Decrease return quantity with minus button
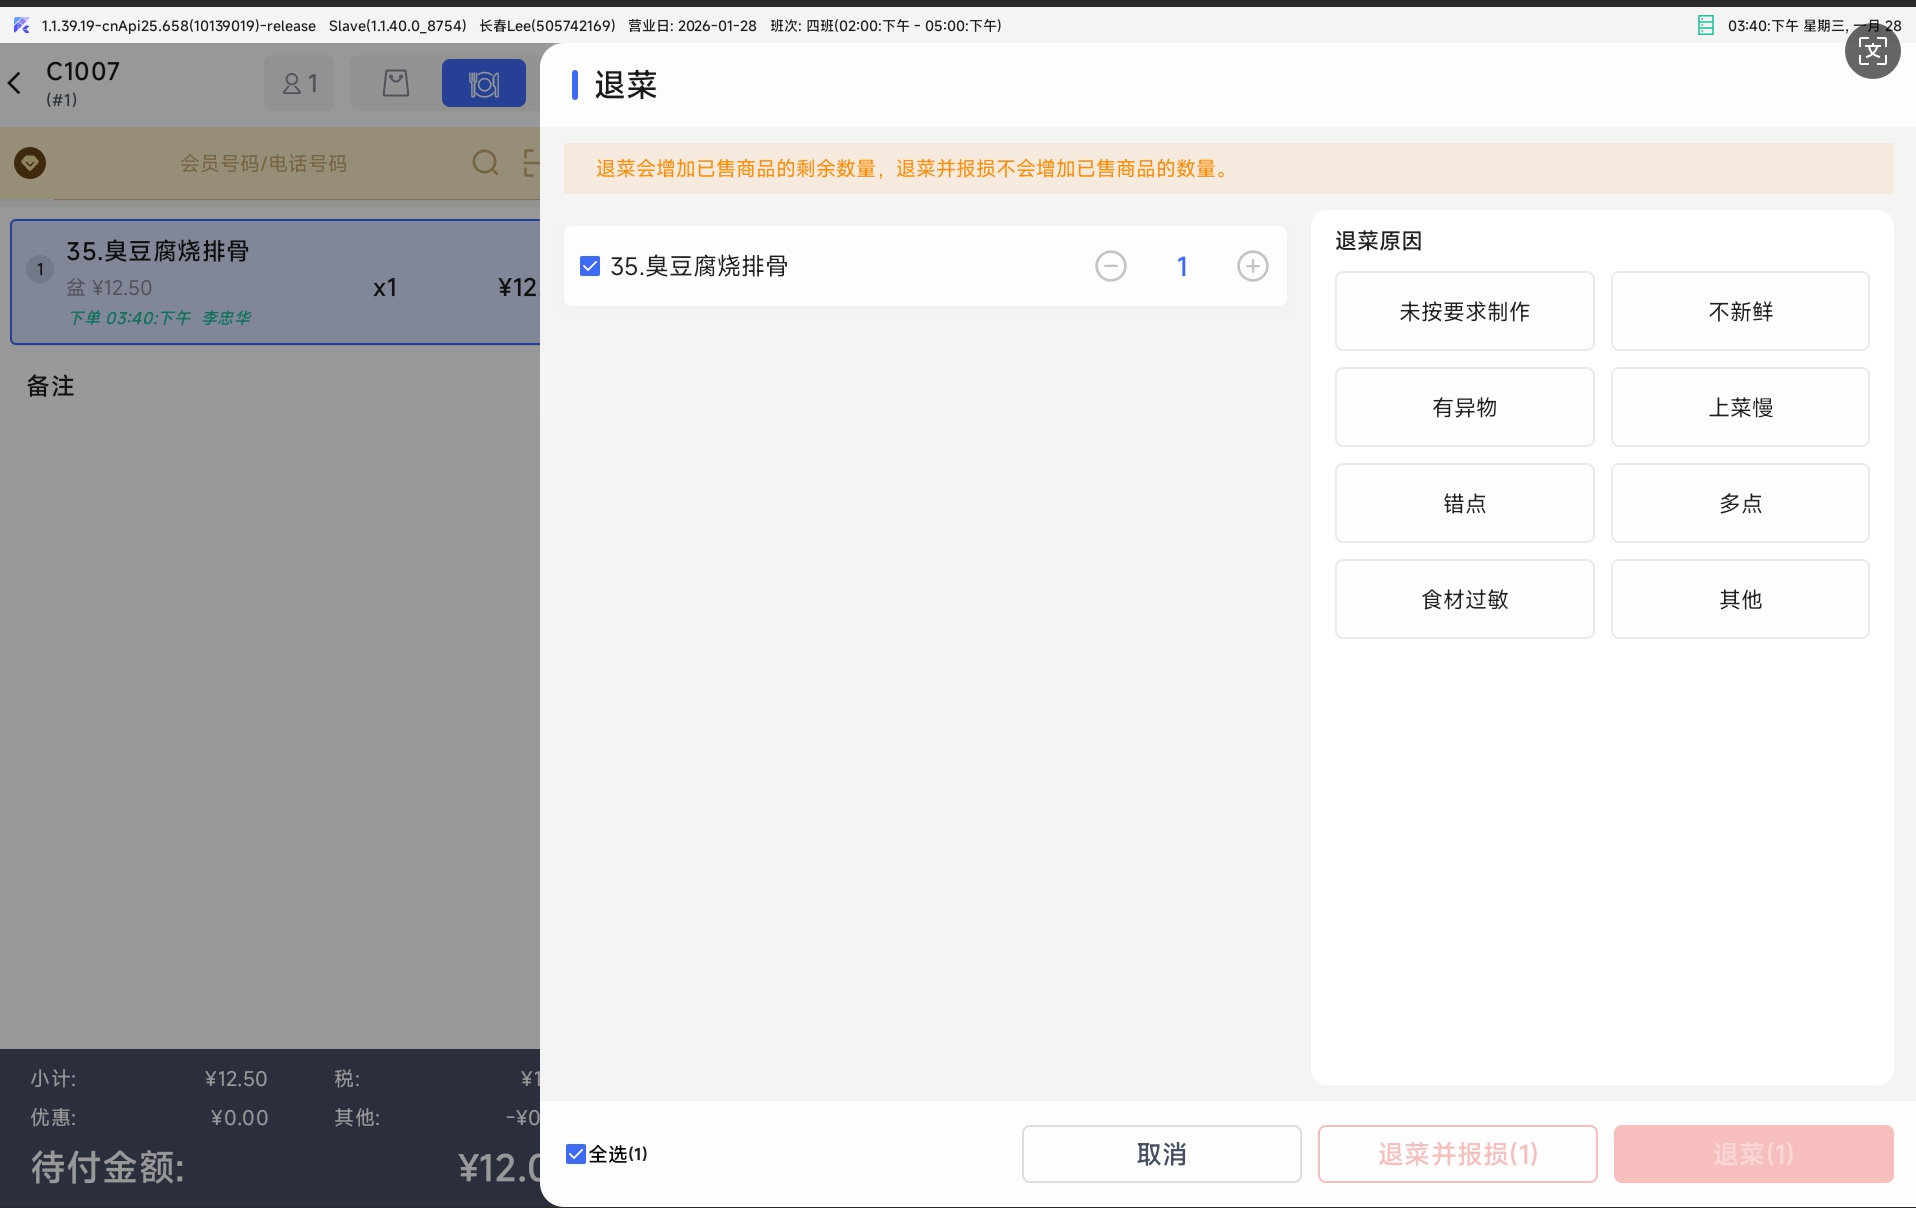The width and height of the screenshot is (1916, 1208). click(x=1110, y=266)
